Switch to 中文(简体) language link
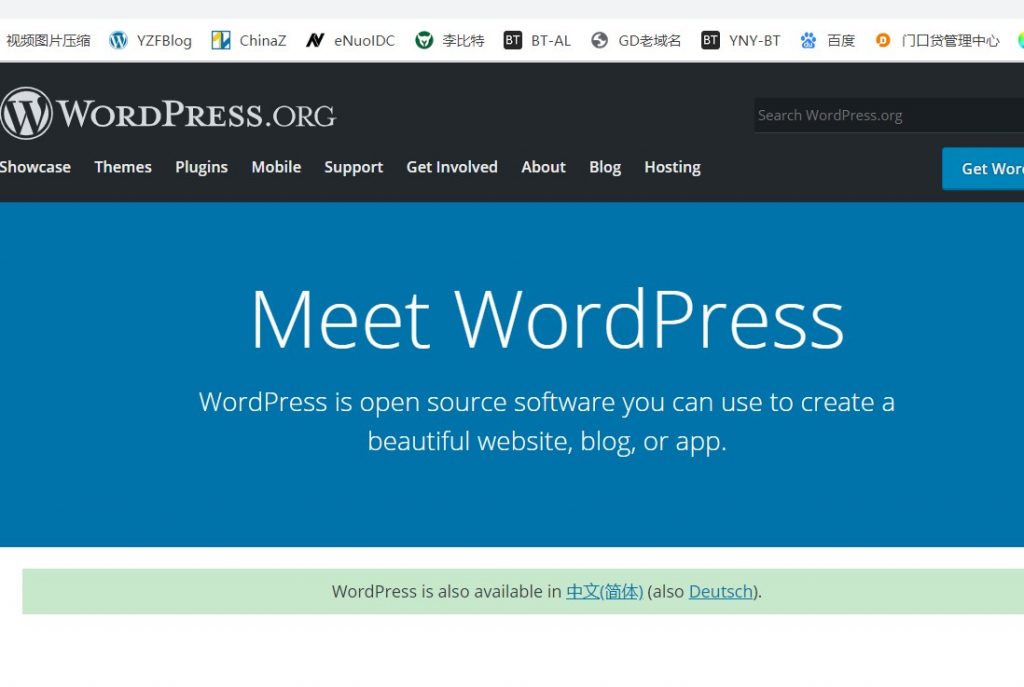The height and width of the screenshot is (687, 1024). point(604,591)
